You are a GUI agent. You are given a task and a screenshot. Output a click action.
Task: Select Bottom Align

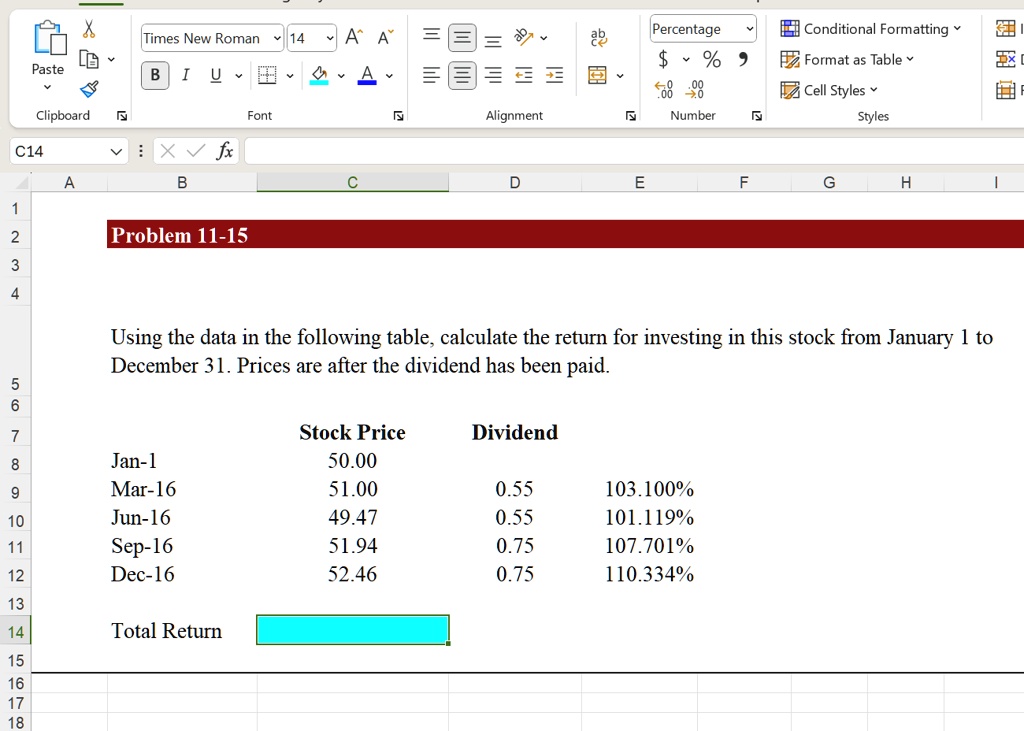pyautogui.click(x=493, y=41)
